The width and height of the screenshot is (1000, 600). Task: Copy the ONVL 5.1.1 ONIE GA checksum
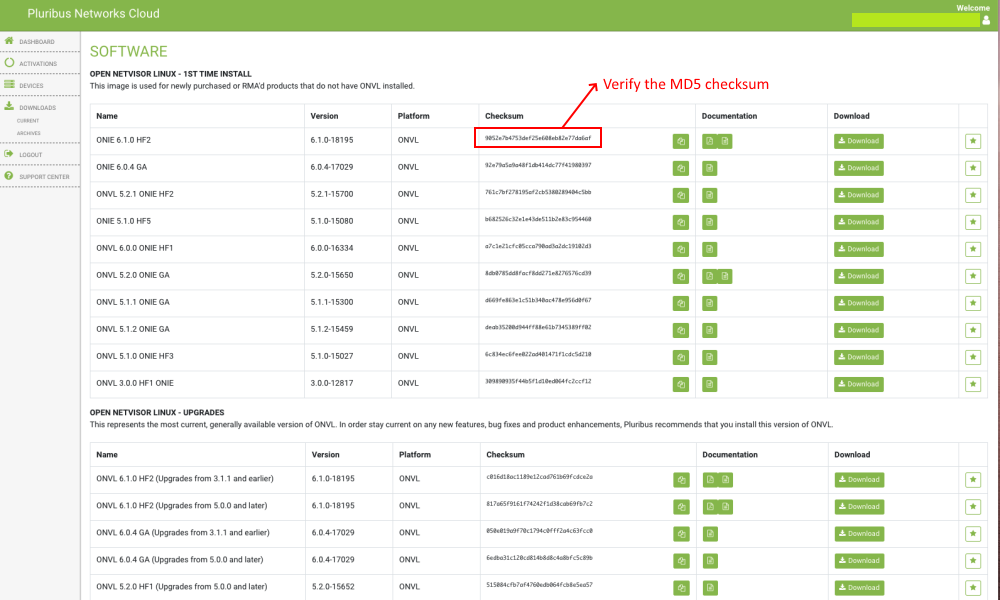click(x=680, y=304)
